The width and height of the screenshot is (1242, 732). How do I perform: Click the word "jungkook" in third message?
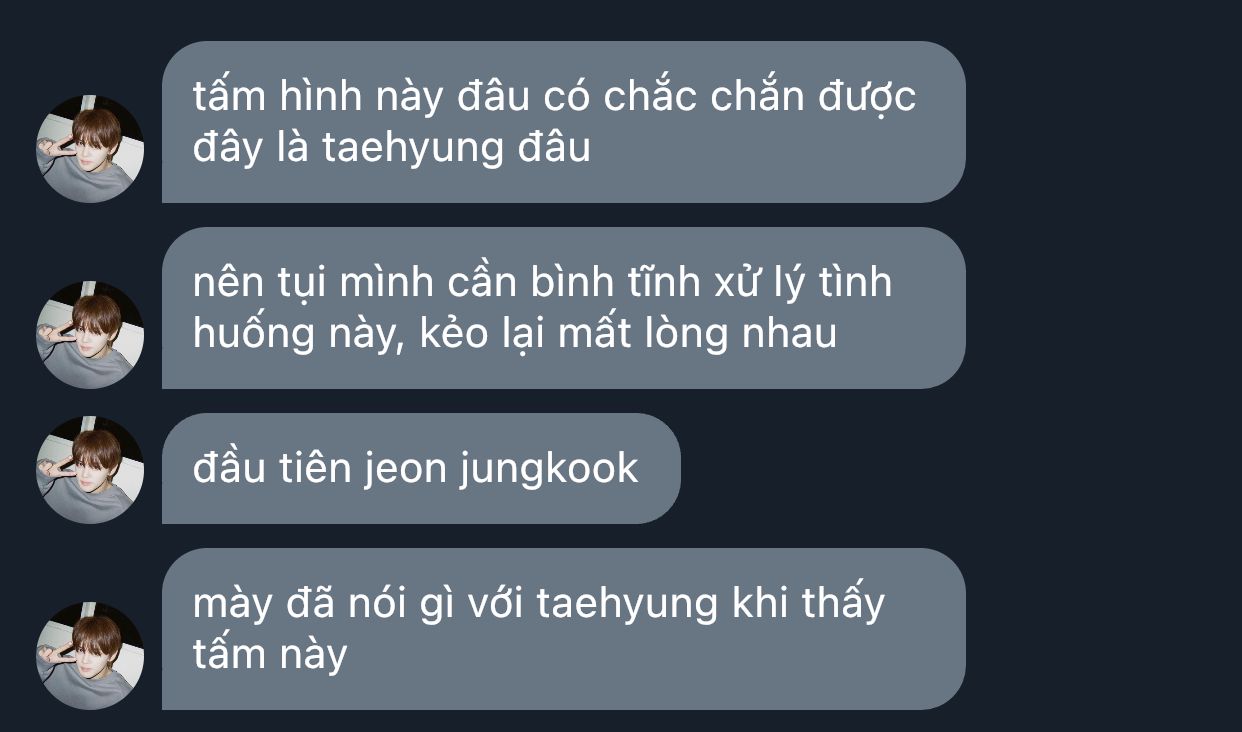[x=547, y=470]
